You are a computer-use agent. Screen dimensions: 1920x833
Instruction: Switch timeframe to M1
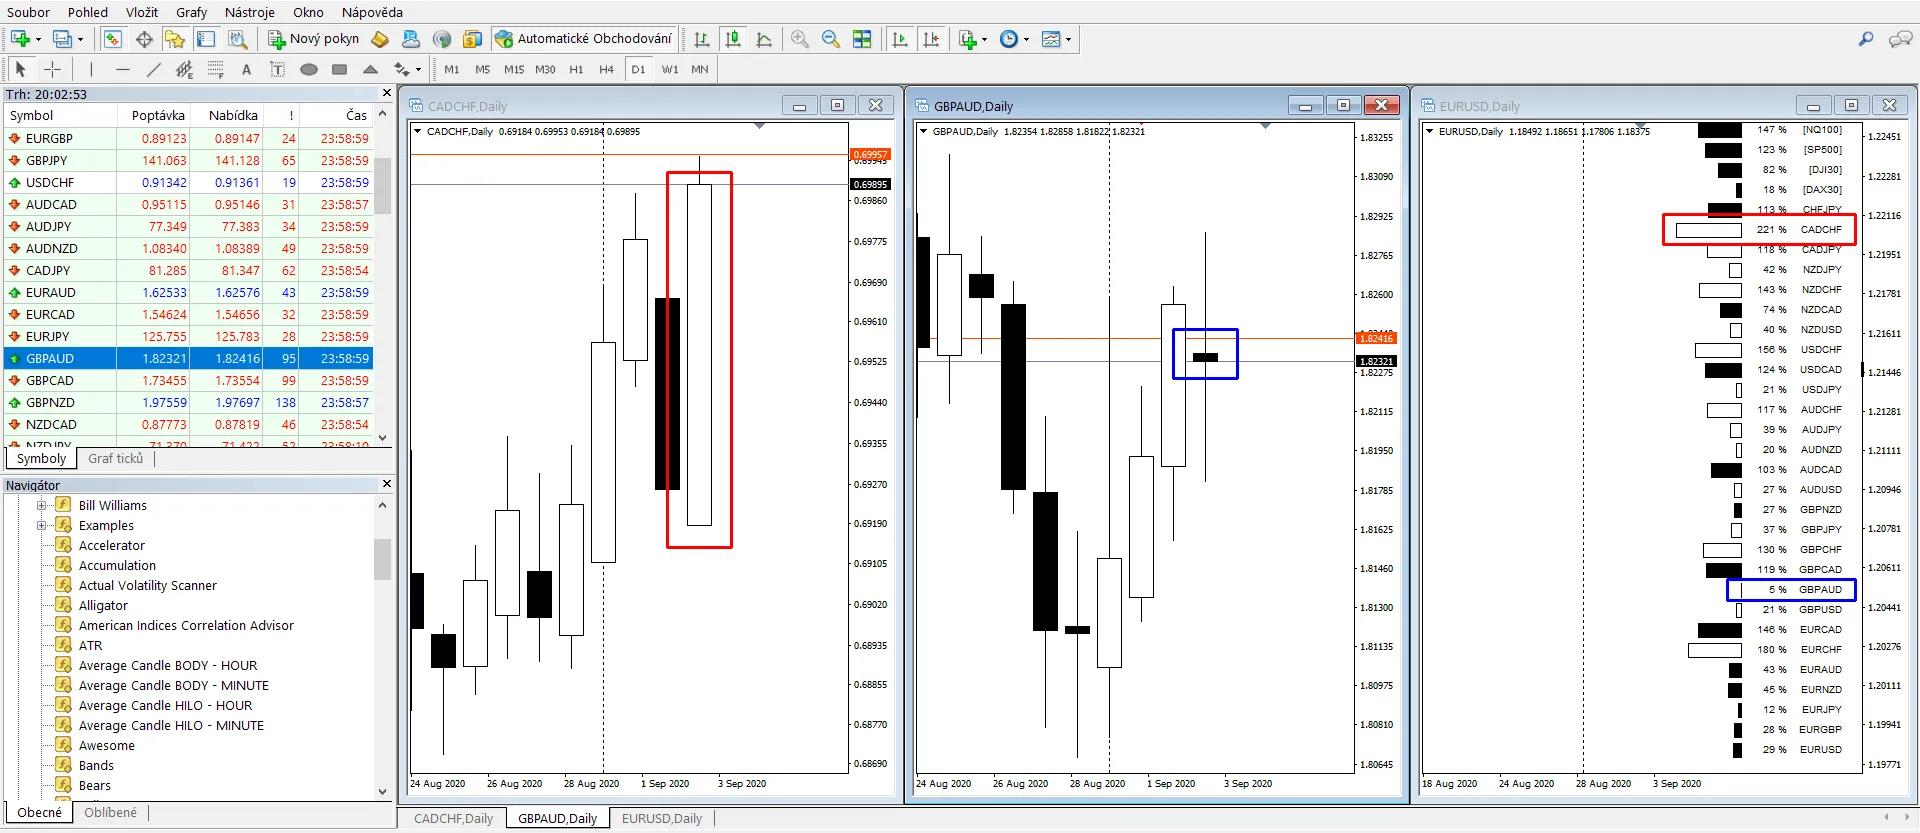(x=452, y=69)
